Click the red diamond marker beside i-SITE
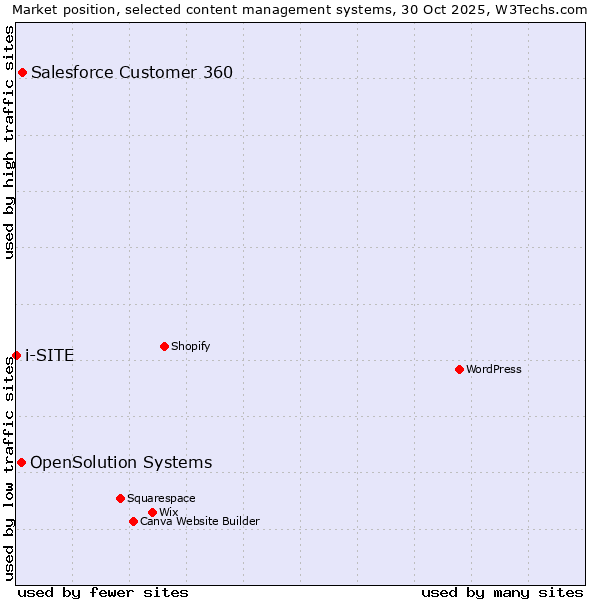Screen dimensions: 600x600 (x=16, y=355)
